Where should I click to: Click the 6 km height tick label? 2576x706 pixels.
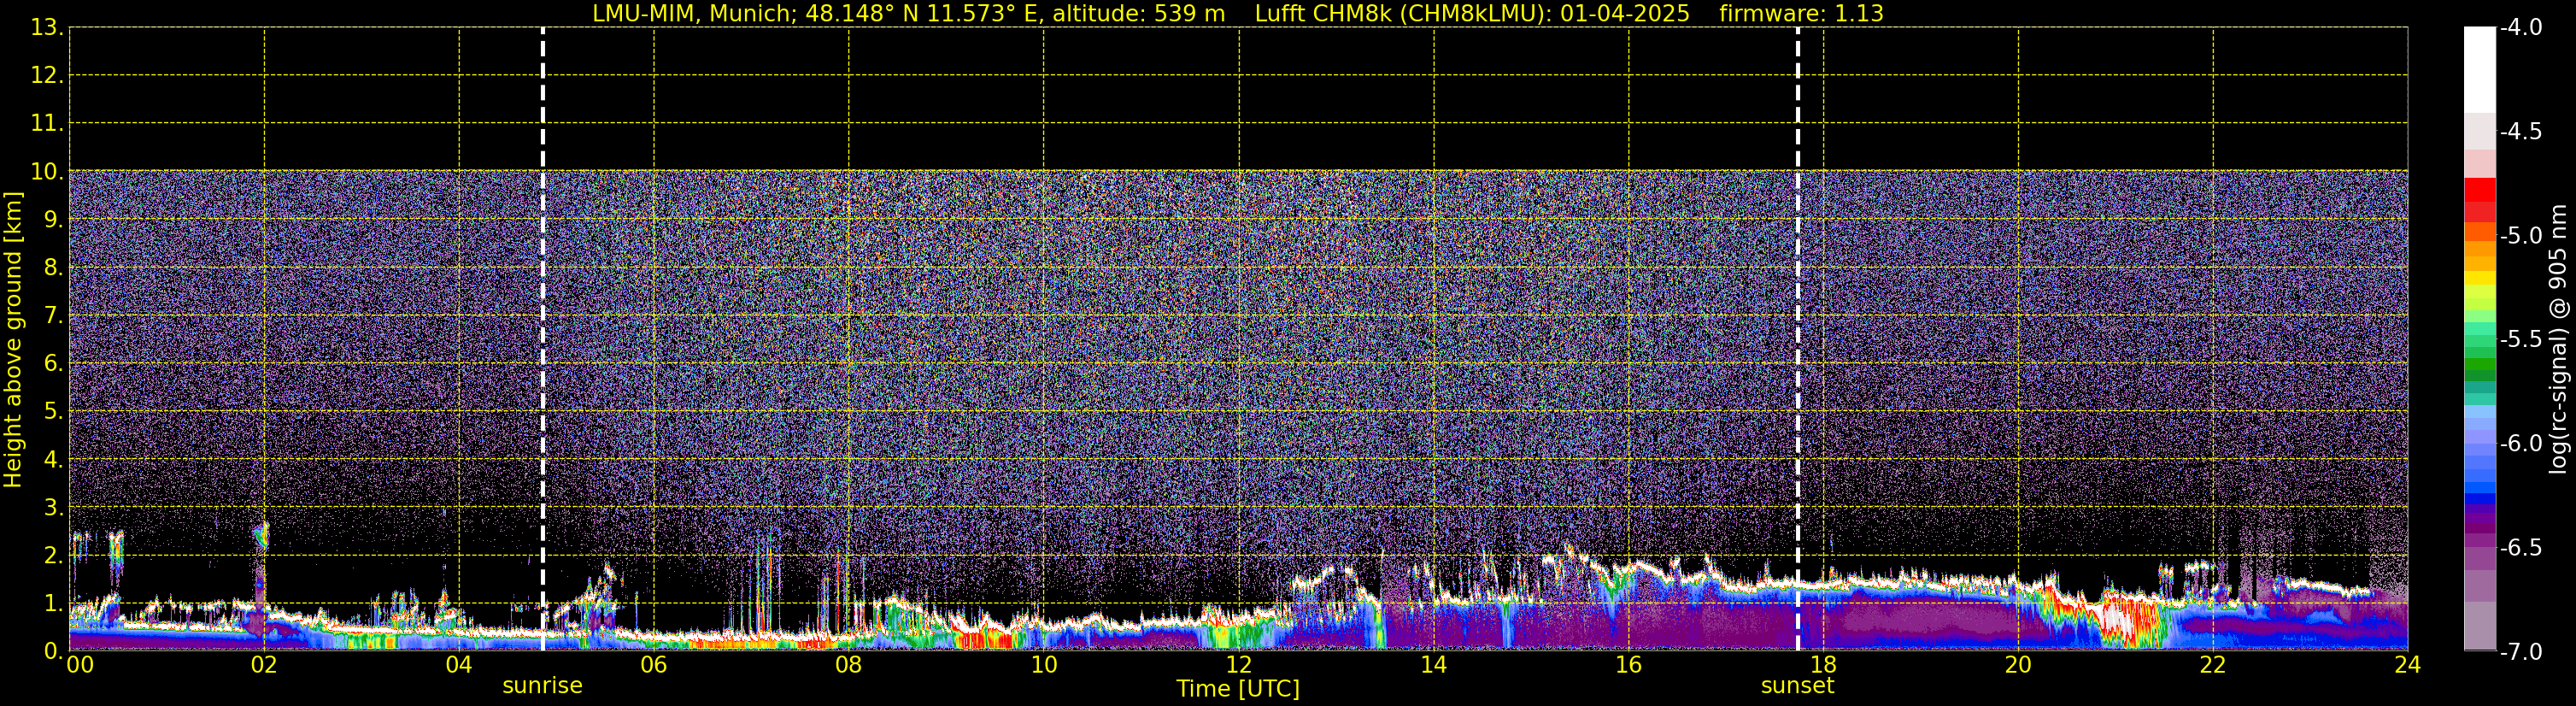coord(52,363)
